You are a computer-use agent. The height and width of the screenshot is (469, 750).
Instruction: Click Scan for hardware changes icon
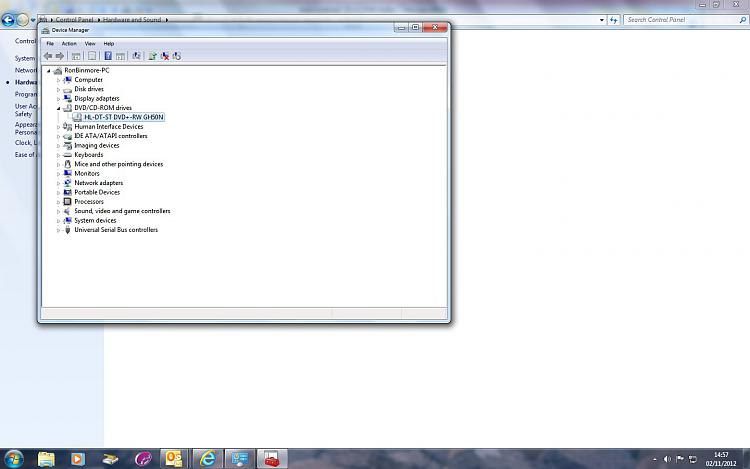[137, 56]
